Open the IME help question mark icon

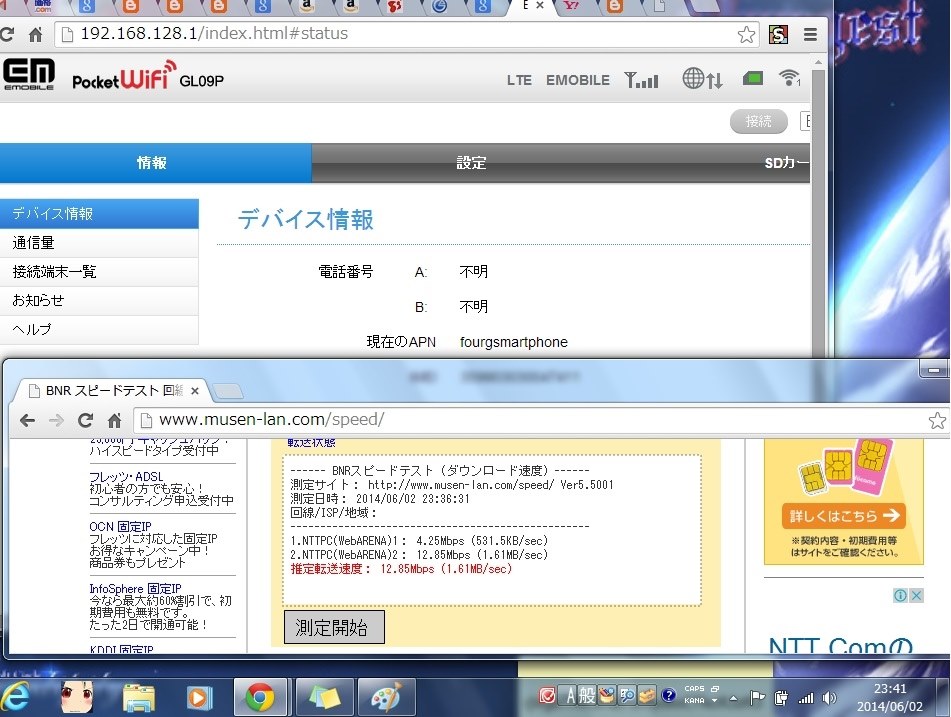(x=668, y=695)
